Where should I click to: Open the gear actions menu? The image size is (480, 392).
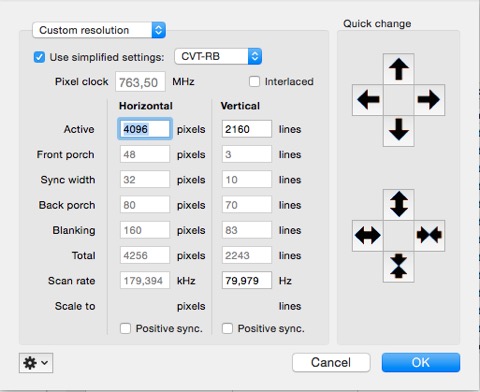tap(36, 363)
